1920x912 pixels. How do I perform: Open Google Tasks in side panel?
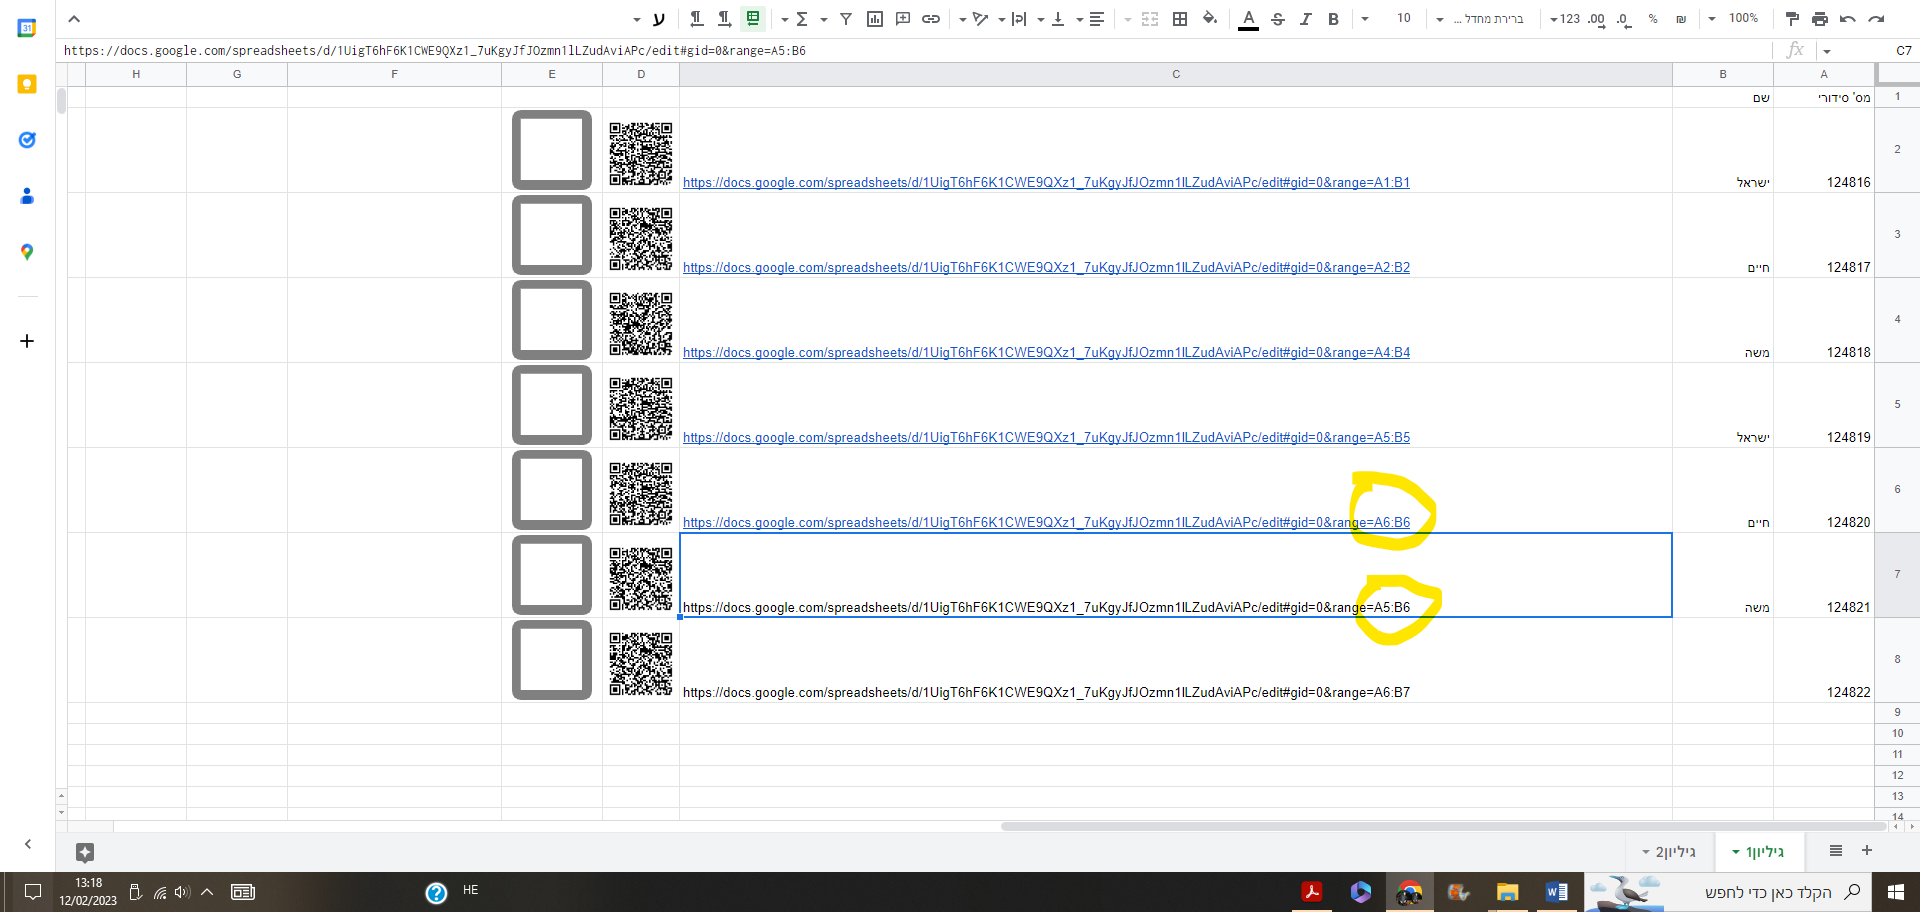click(27, 140)
